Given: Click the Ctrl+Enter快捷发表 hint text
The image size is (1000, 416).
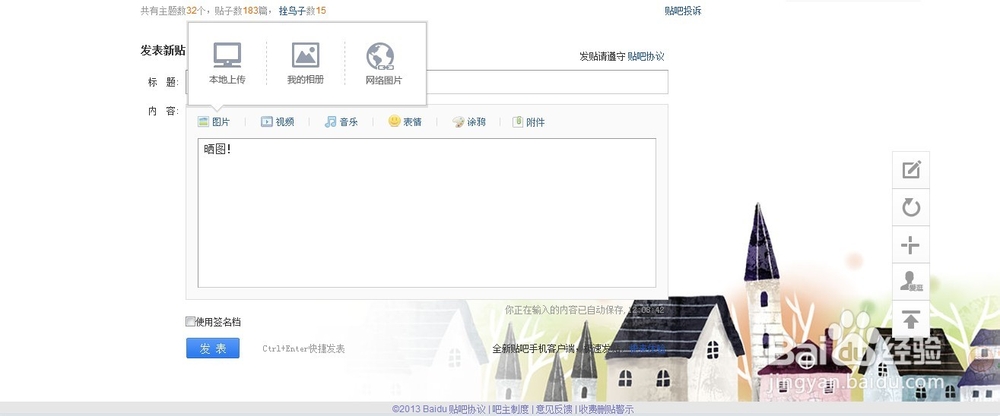Looking at the screenshot, I should click(304, 349).
